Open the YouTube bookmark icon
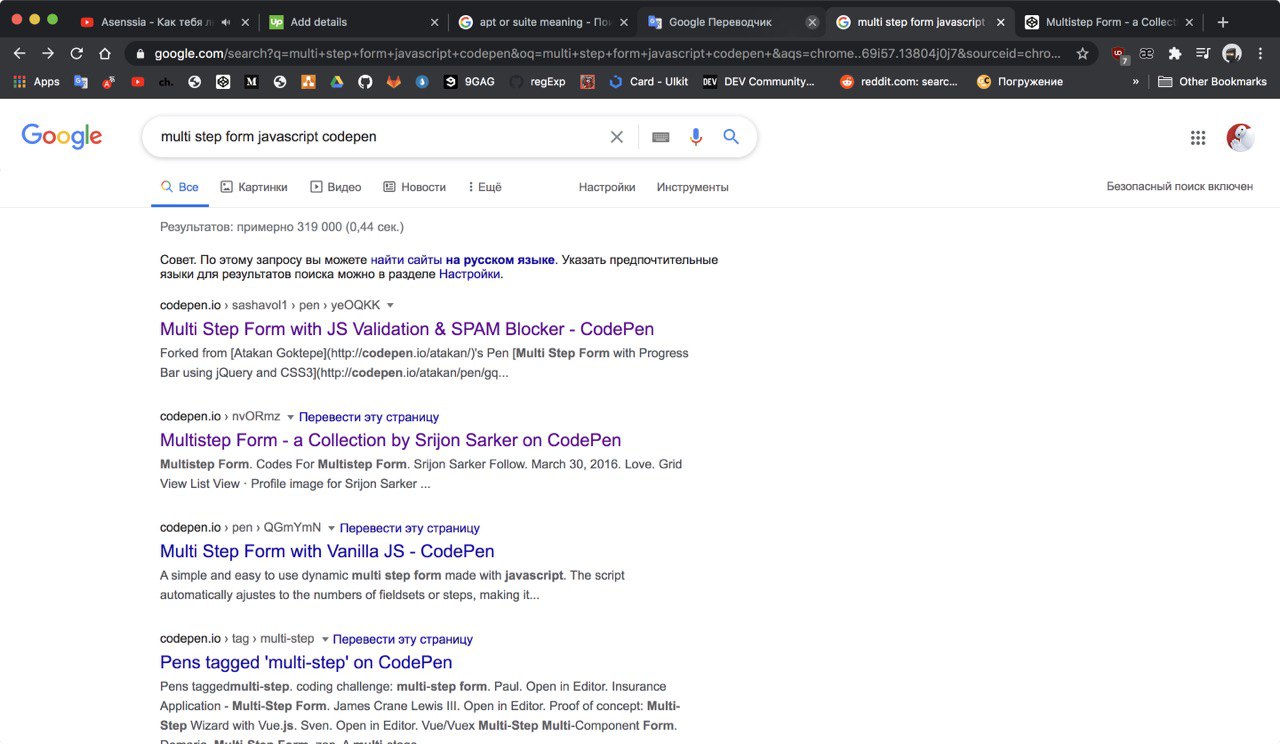 (137, 82)
